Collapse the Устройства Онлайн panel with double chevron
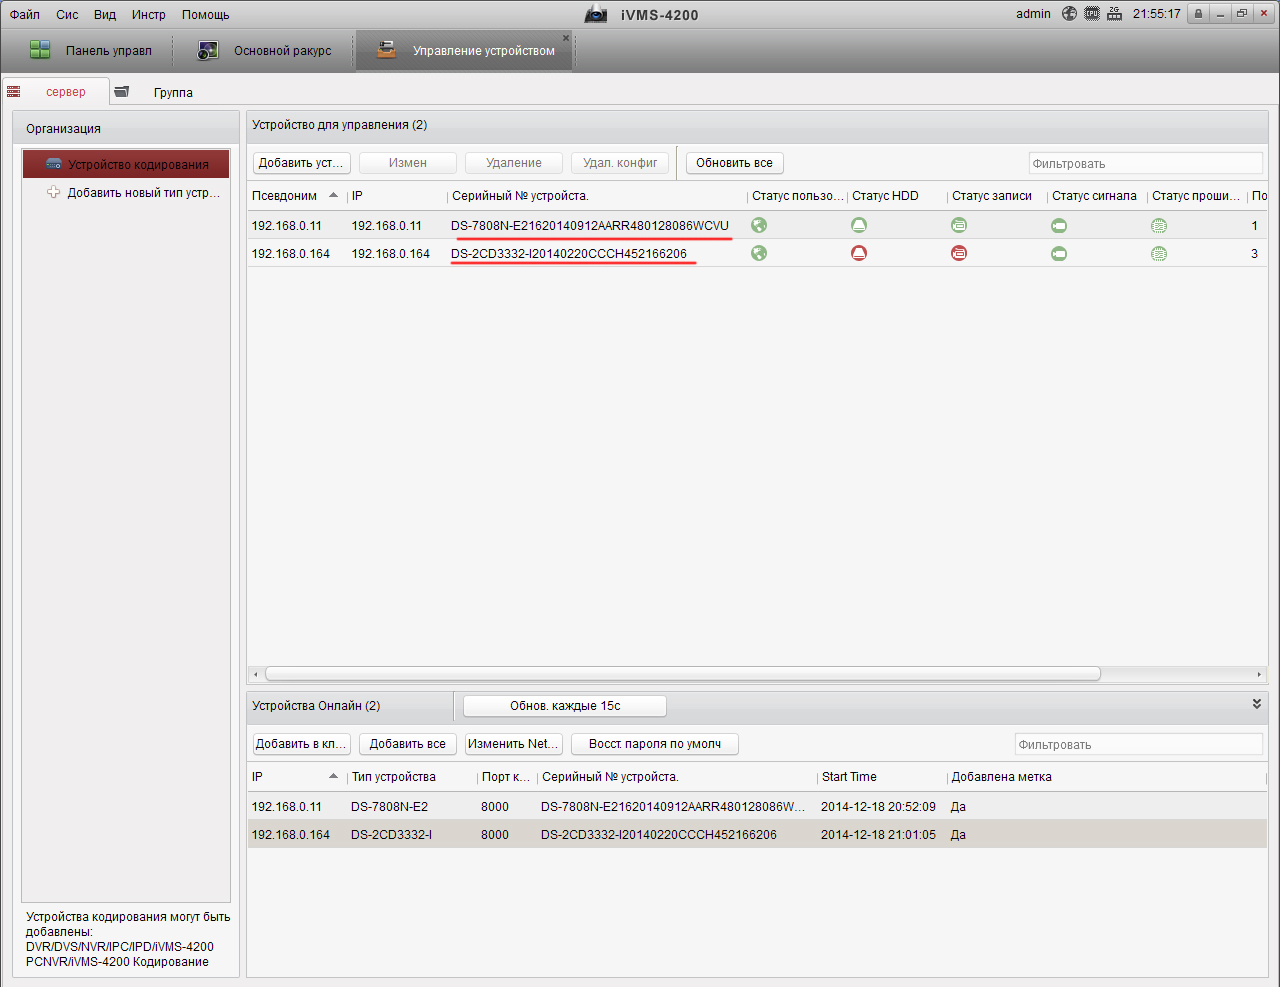Image resolution: width=1280 pixels, height=987 pixels. [1257, 704]
